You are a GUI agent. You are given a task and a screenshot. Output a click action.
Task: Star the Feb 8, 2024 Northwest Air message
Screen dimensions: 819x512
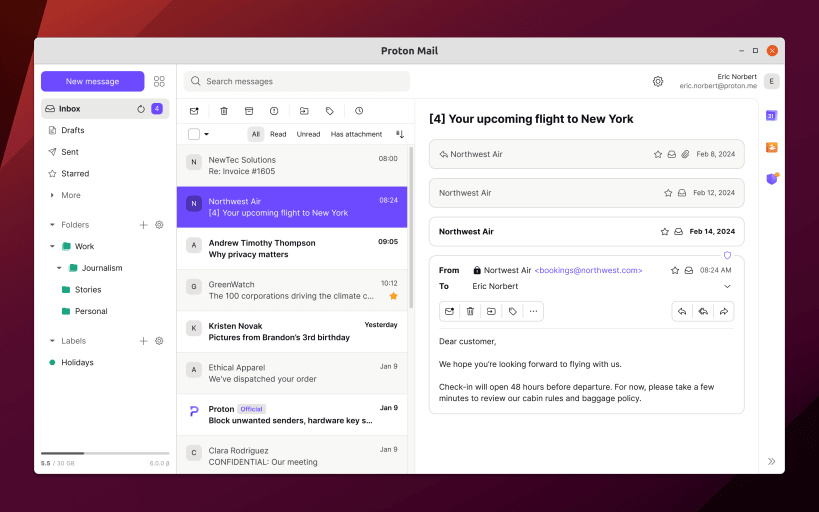pos(658,154)
